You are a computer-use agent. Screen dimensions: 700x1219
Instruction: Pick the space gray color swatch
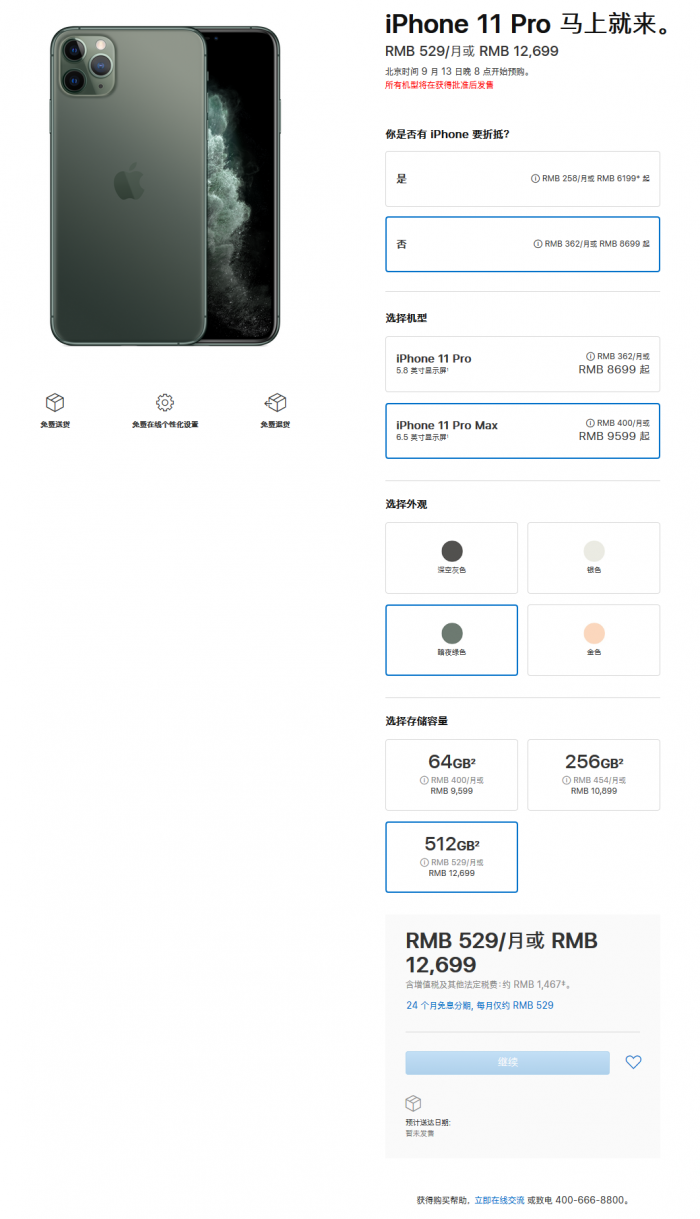(x=452, y=558)
